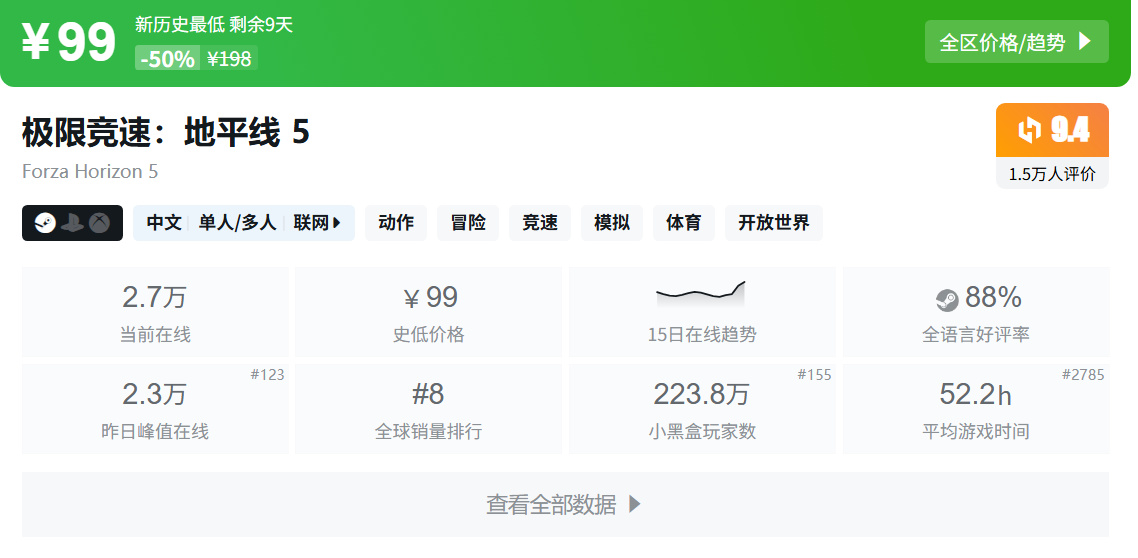Expand 查看全部数据 to view all data

click(565, 504)
